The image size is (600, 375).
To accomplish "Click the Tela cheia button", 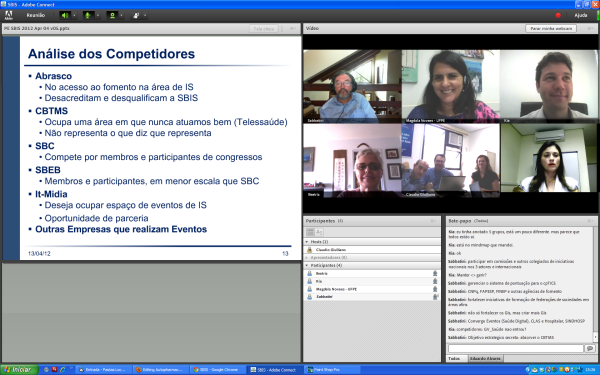I will [x=264, y=29].
